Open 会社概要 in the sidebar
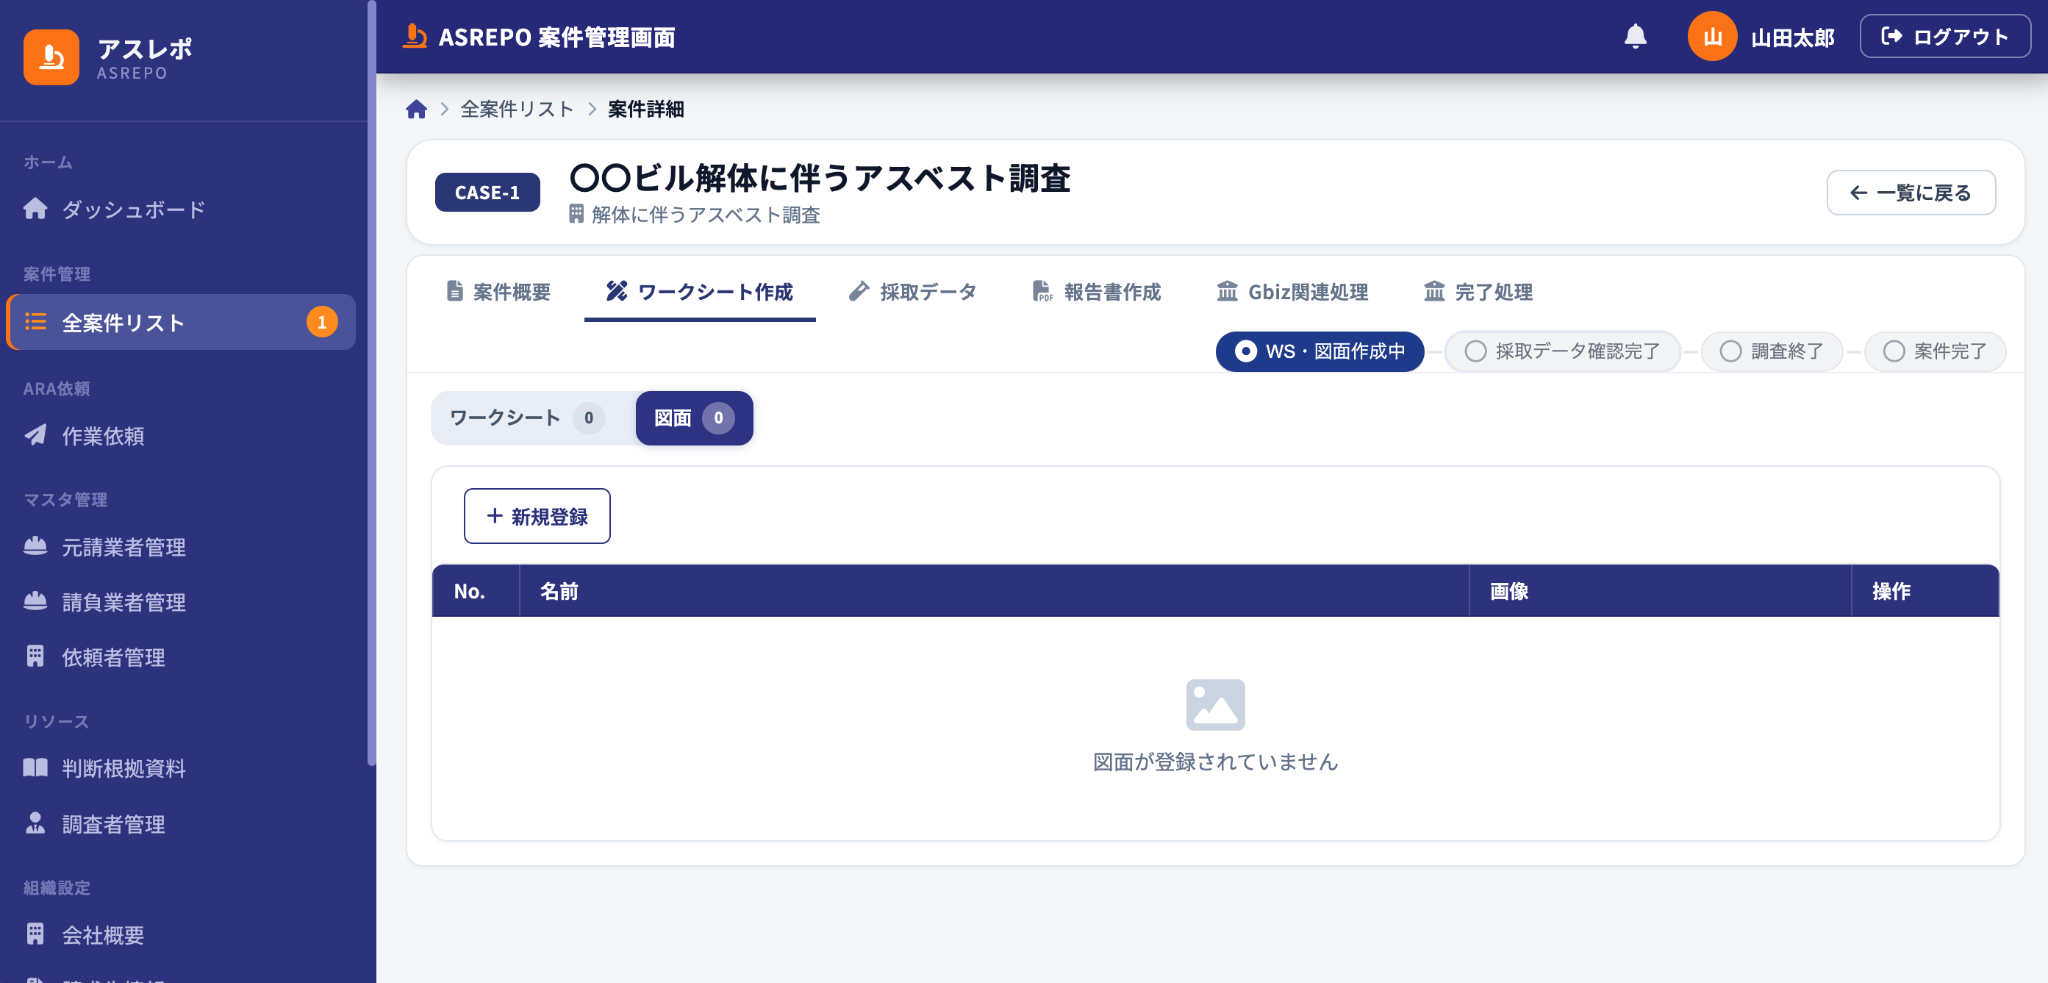Screen dimensions: 2048x983 [x=180, y=935]
